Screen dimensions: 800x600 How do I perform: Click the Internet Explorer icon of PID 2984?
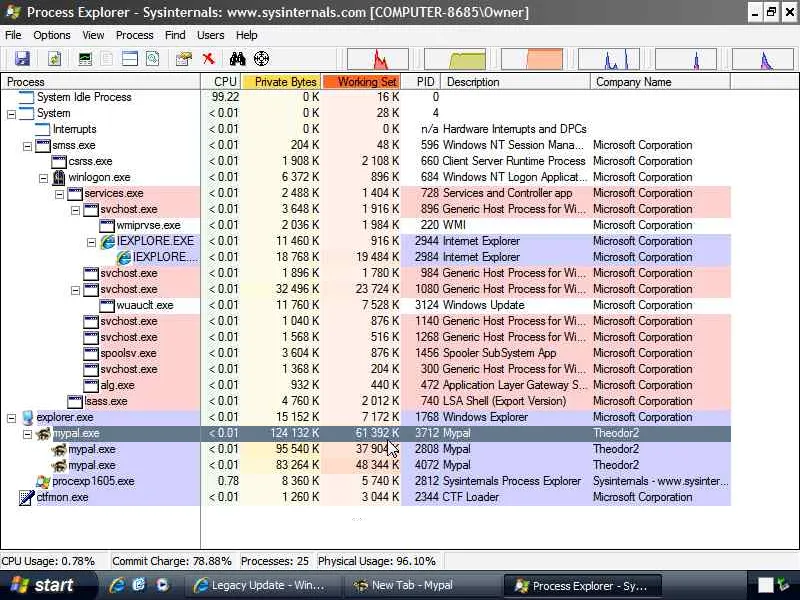(123, 257)
